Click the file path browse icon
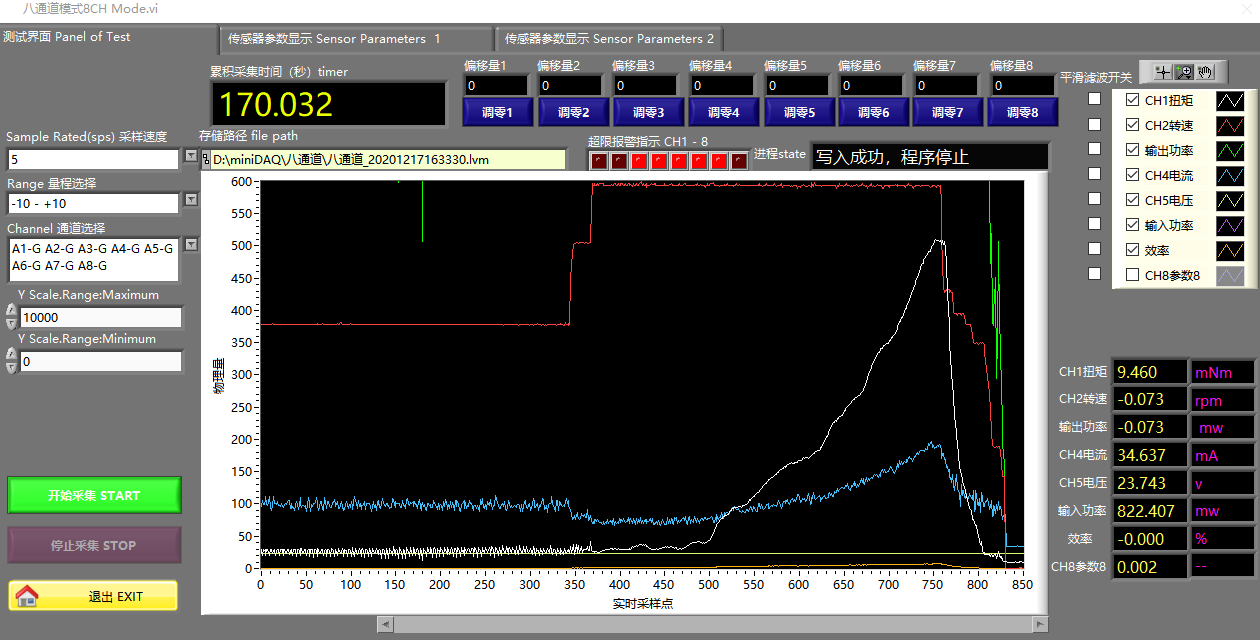Image resolution: width=1260 pixels, height=640 pixels. pyautogui.click(x=206, y=159)
